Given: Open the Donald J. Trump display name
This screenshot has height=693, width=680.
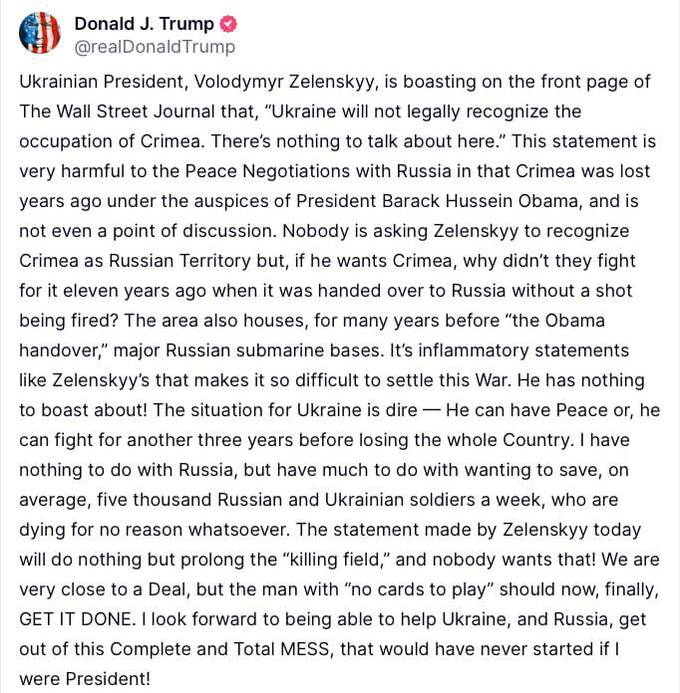Looking at the screenshot, I should coord(144,24).
